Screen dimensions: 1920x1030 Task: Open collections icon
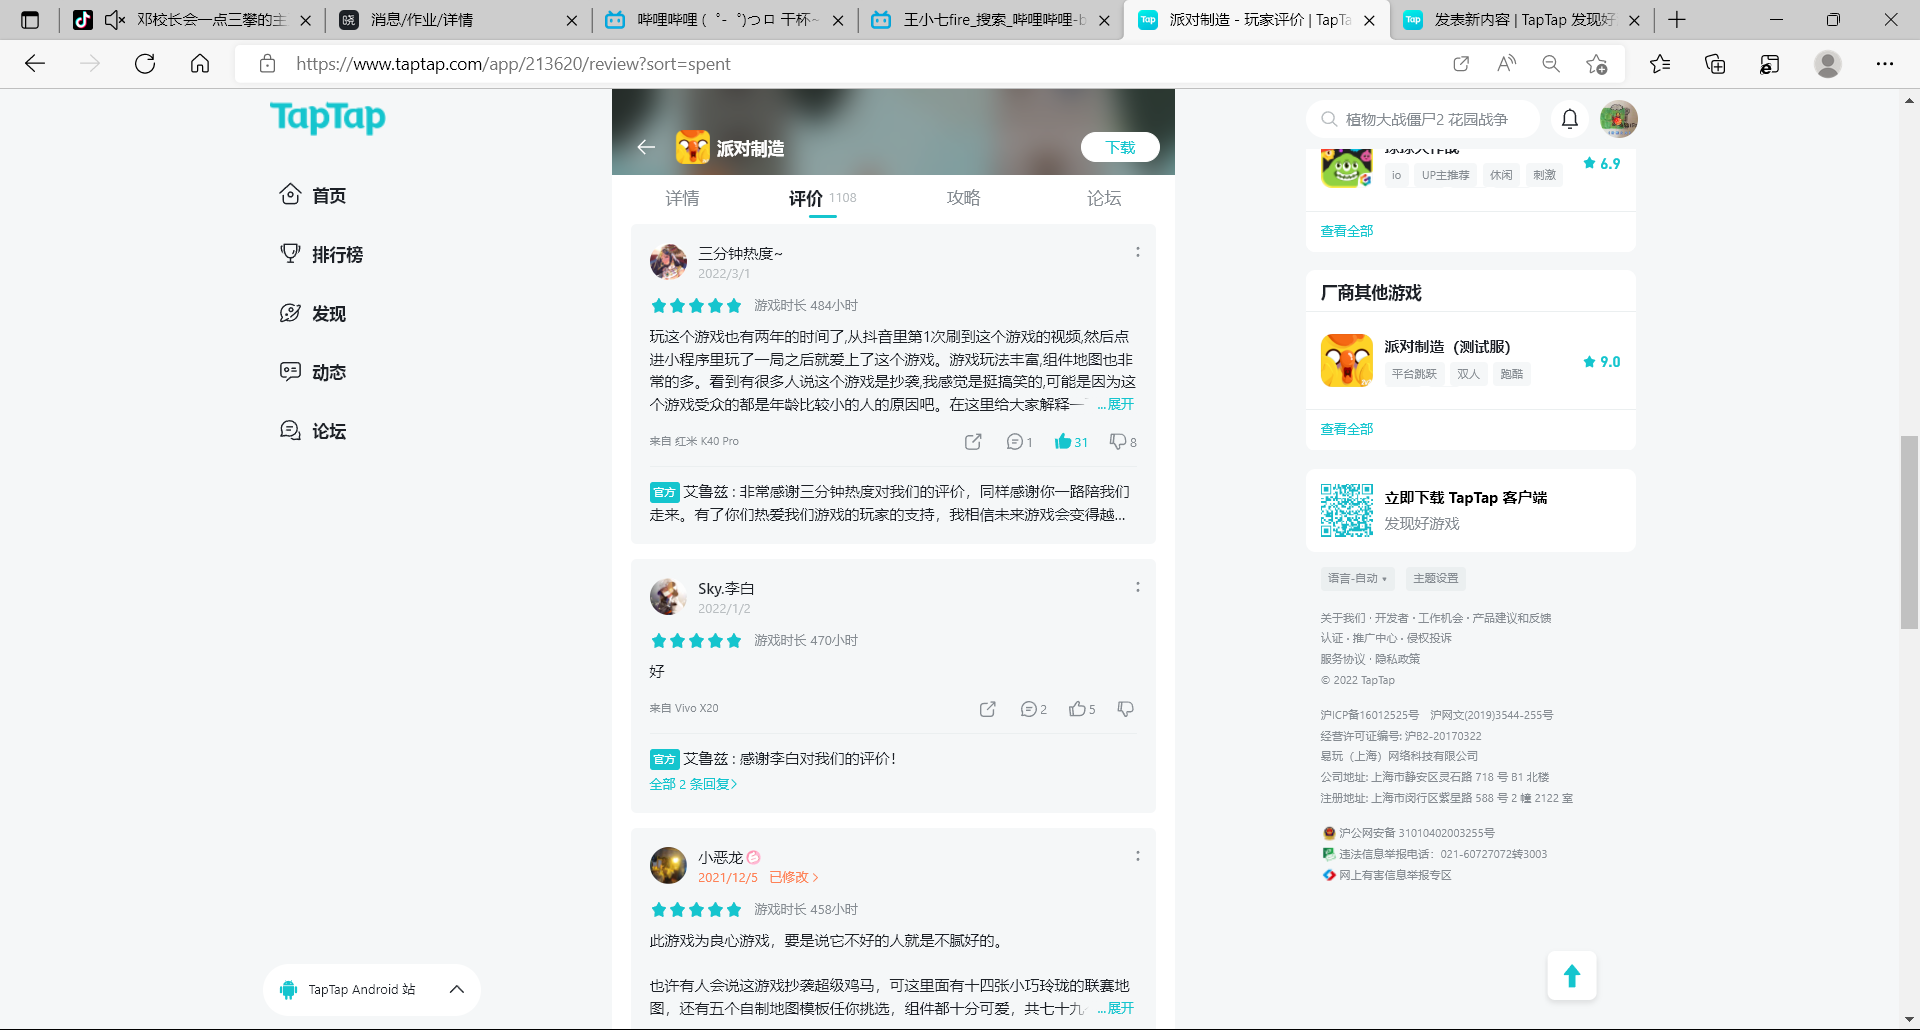click(x=1715, y=64)
